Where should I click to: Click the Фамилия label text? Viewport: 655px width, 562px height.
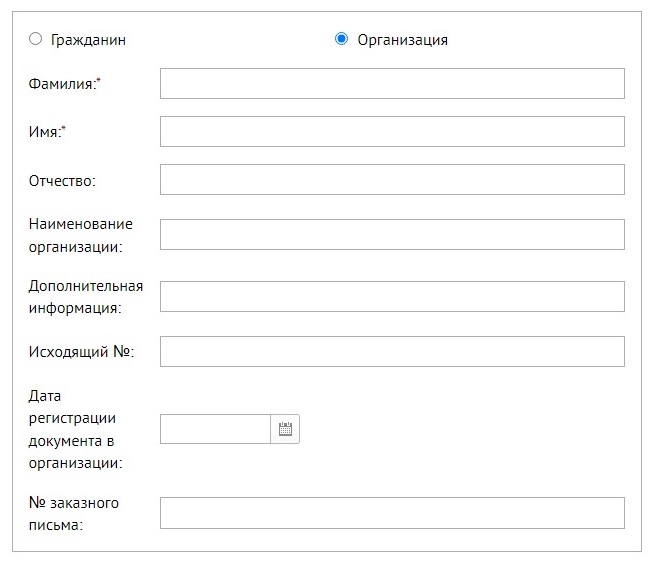(x=64, y=84)
